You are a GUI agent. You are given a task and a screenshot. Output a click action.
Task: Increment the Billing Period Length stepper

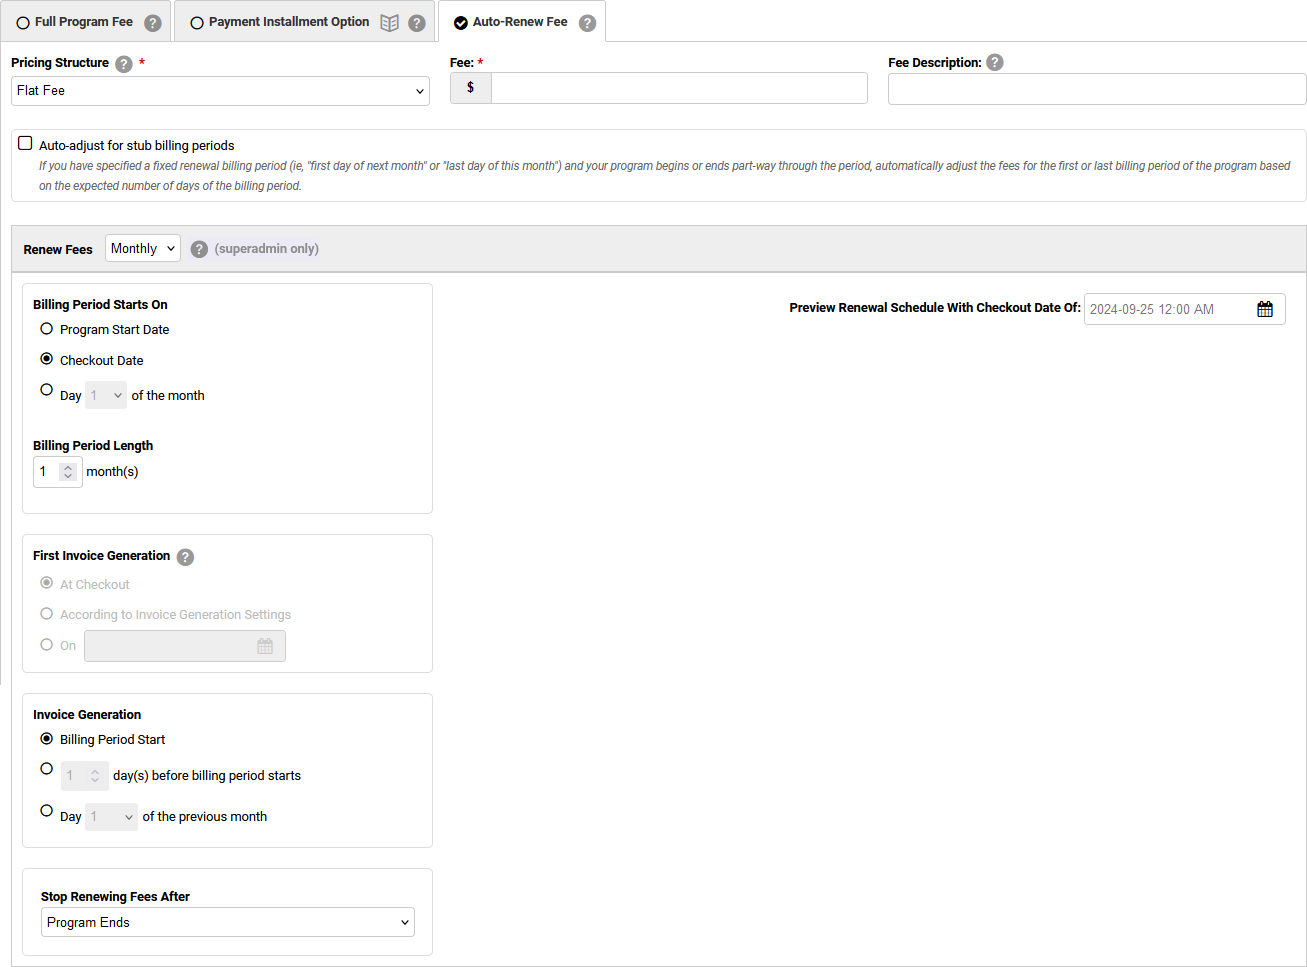point(67,466)
